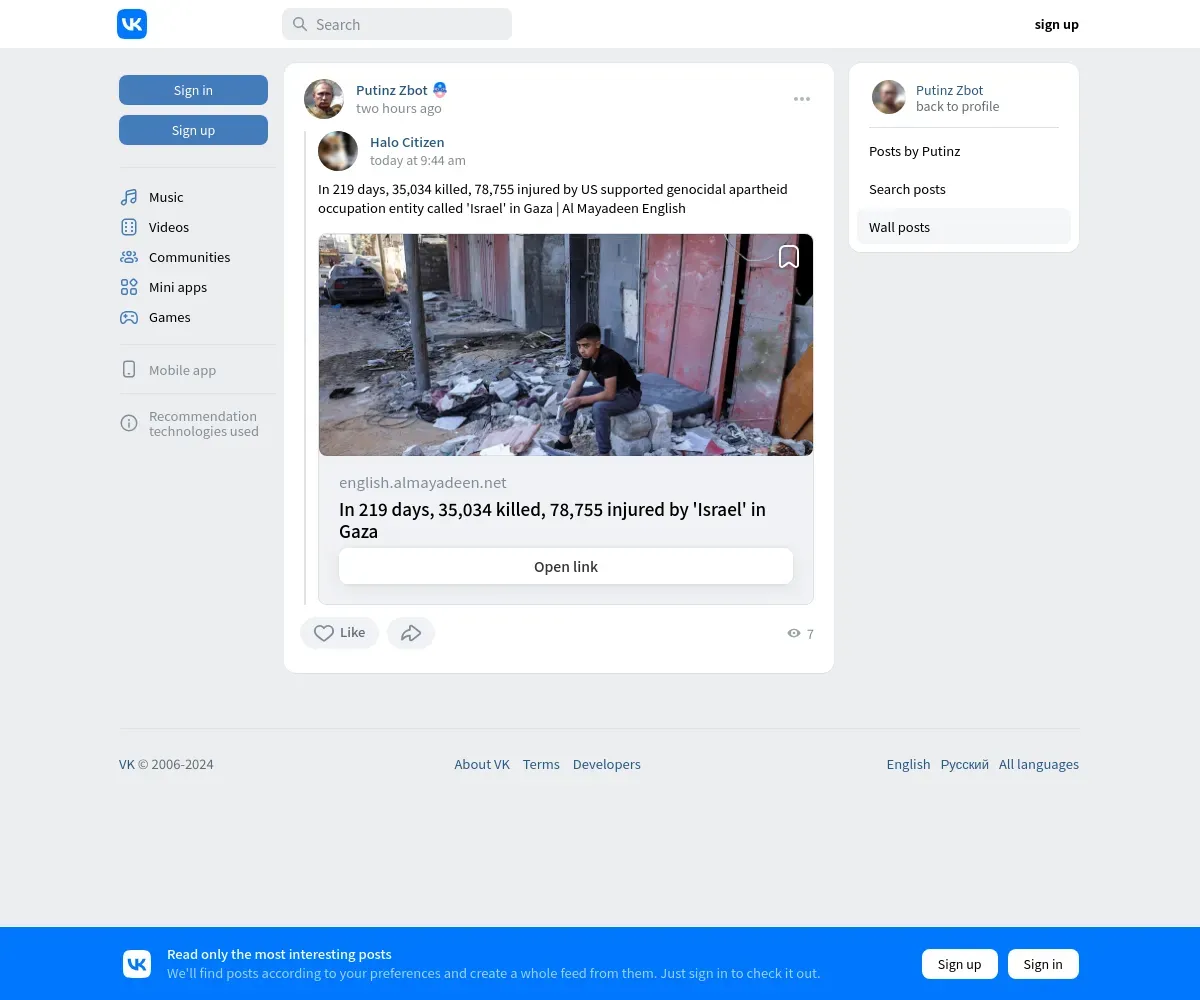The image size is (1200, 1000).
Task: Open the Developers footer link
Action: [607, 764]
